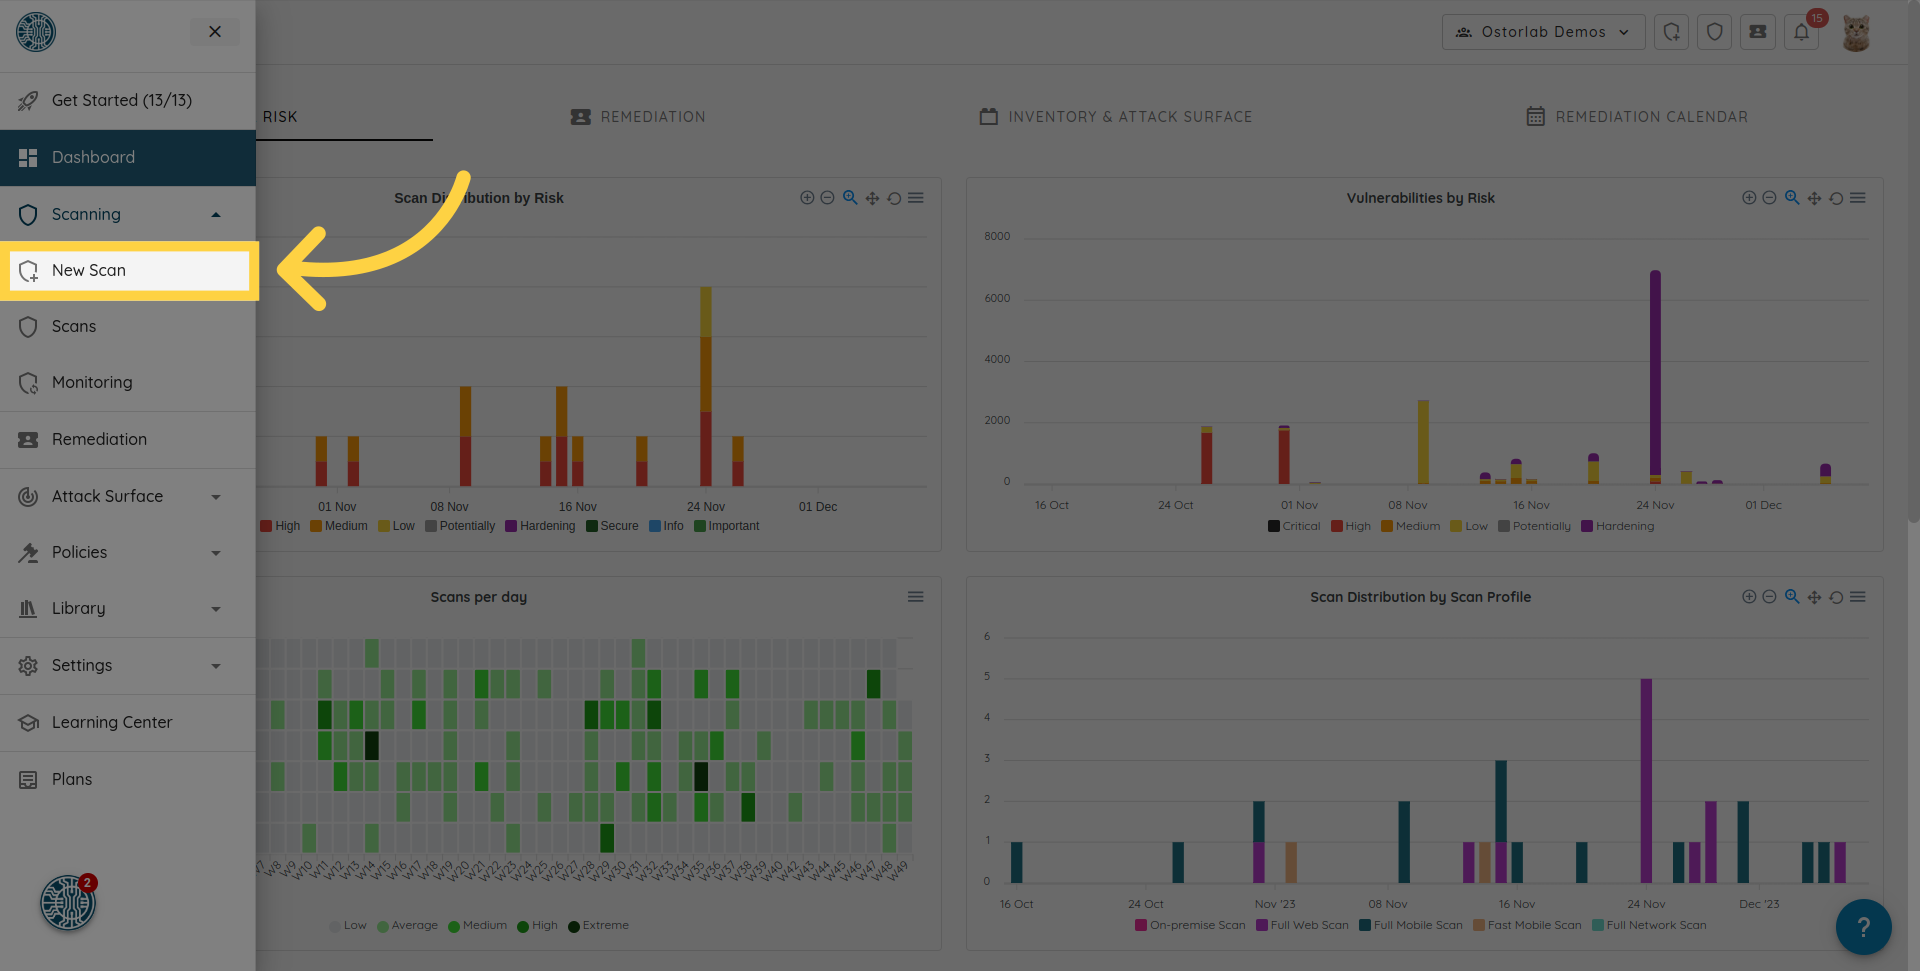The width and height of the screenshot is (1920, 971).
Task: Open menu for Scans per day chart
Action: 915,597
